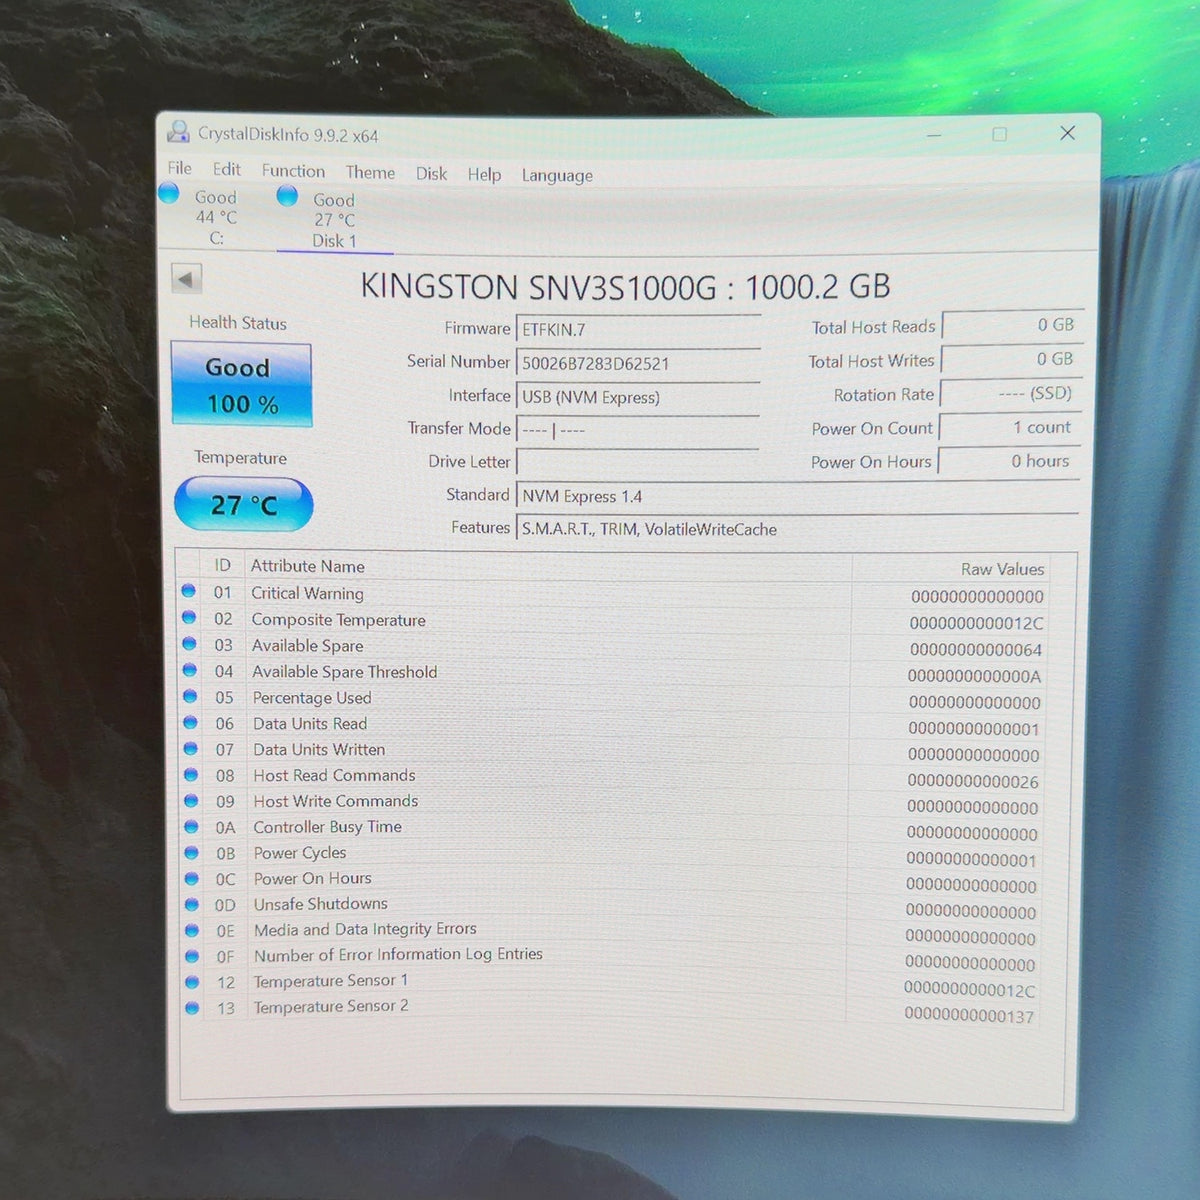The image size is (1200, 1200).
Task: Click the Interface field USB (NVM Express)
Action: click(x=638, y=397)
